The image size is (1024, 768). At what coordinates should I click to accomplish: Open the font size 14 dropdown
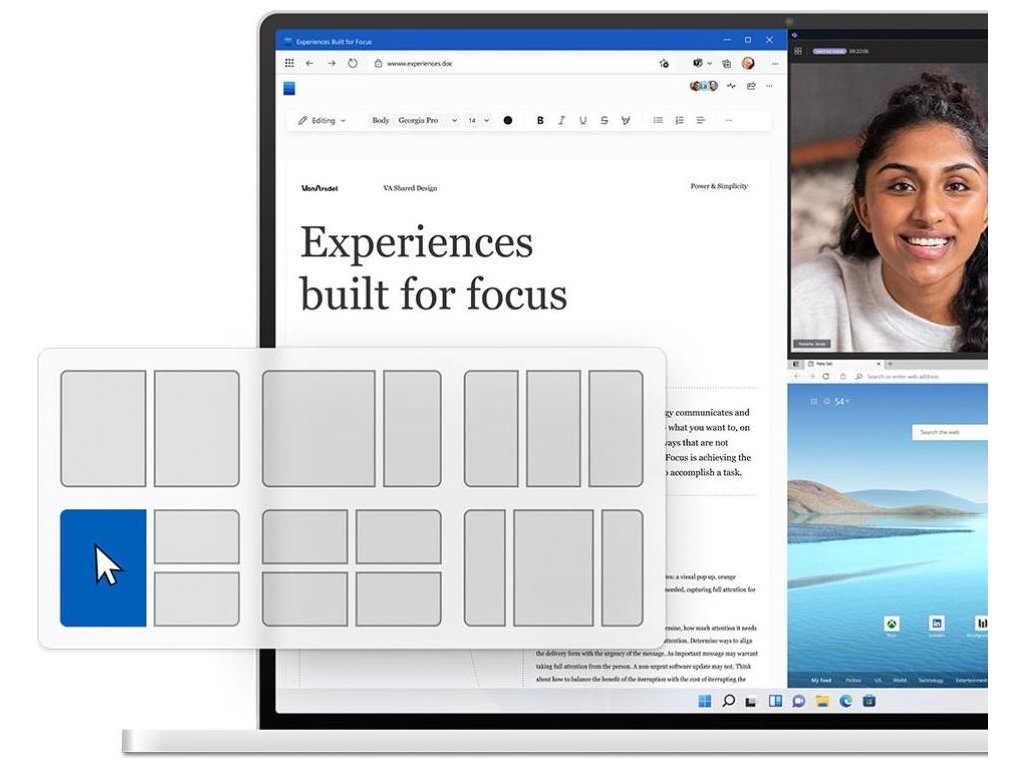point(479,120)
